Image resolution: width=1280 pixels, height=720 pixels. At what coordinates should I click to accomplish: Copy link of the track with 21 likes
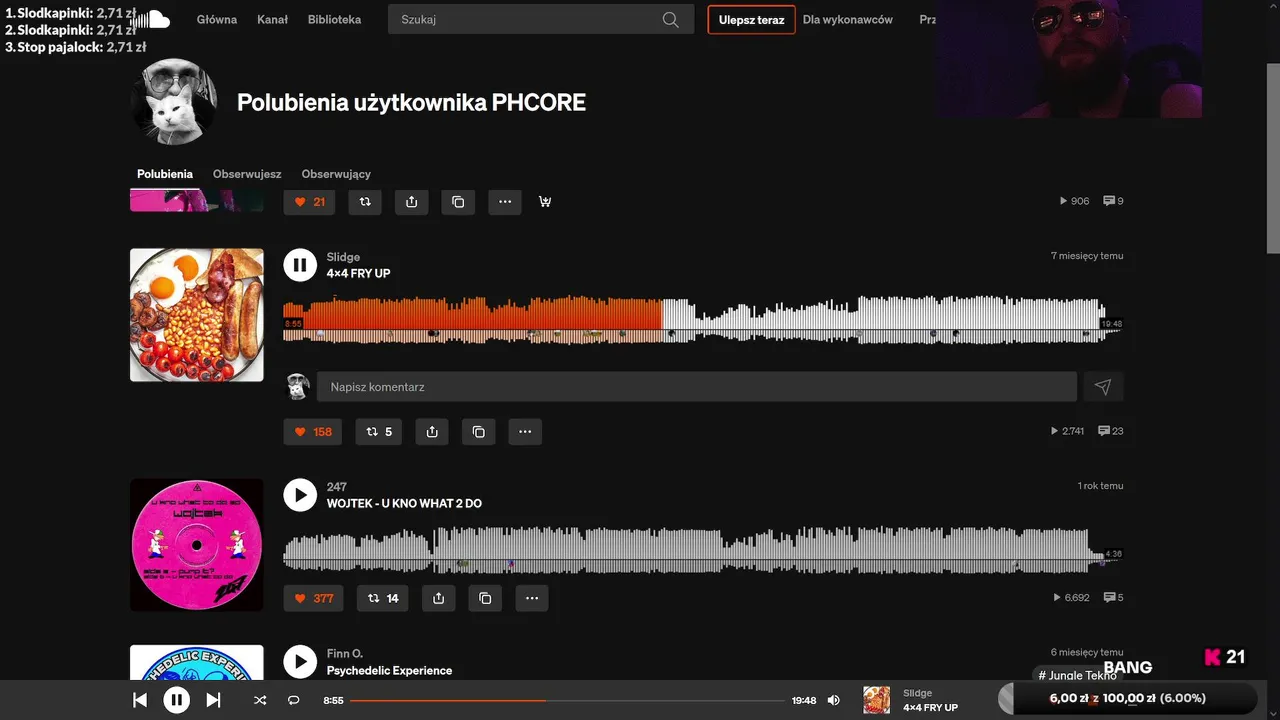pos(458,202)
